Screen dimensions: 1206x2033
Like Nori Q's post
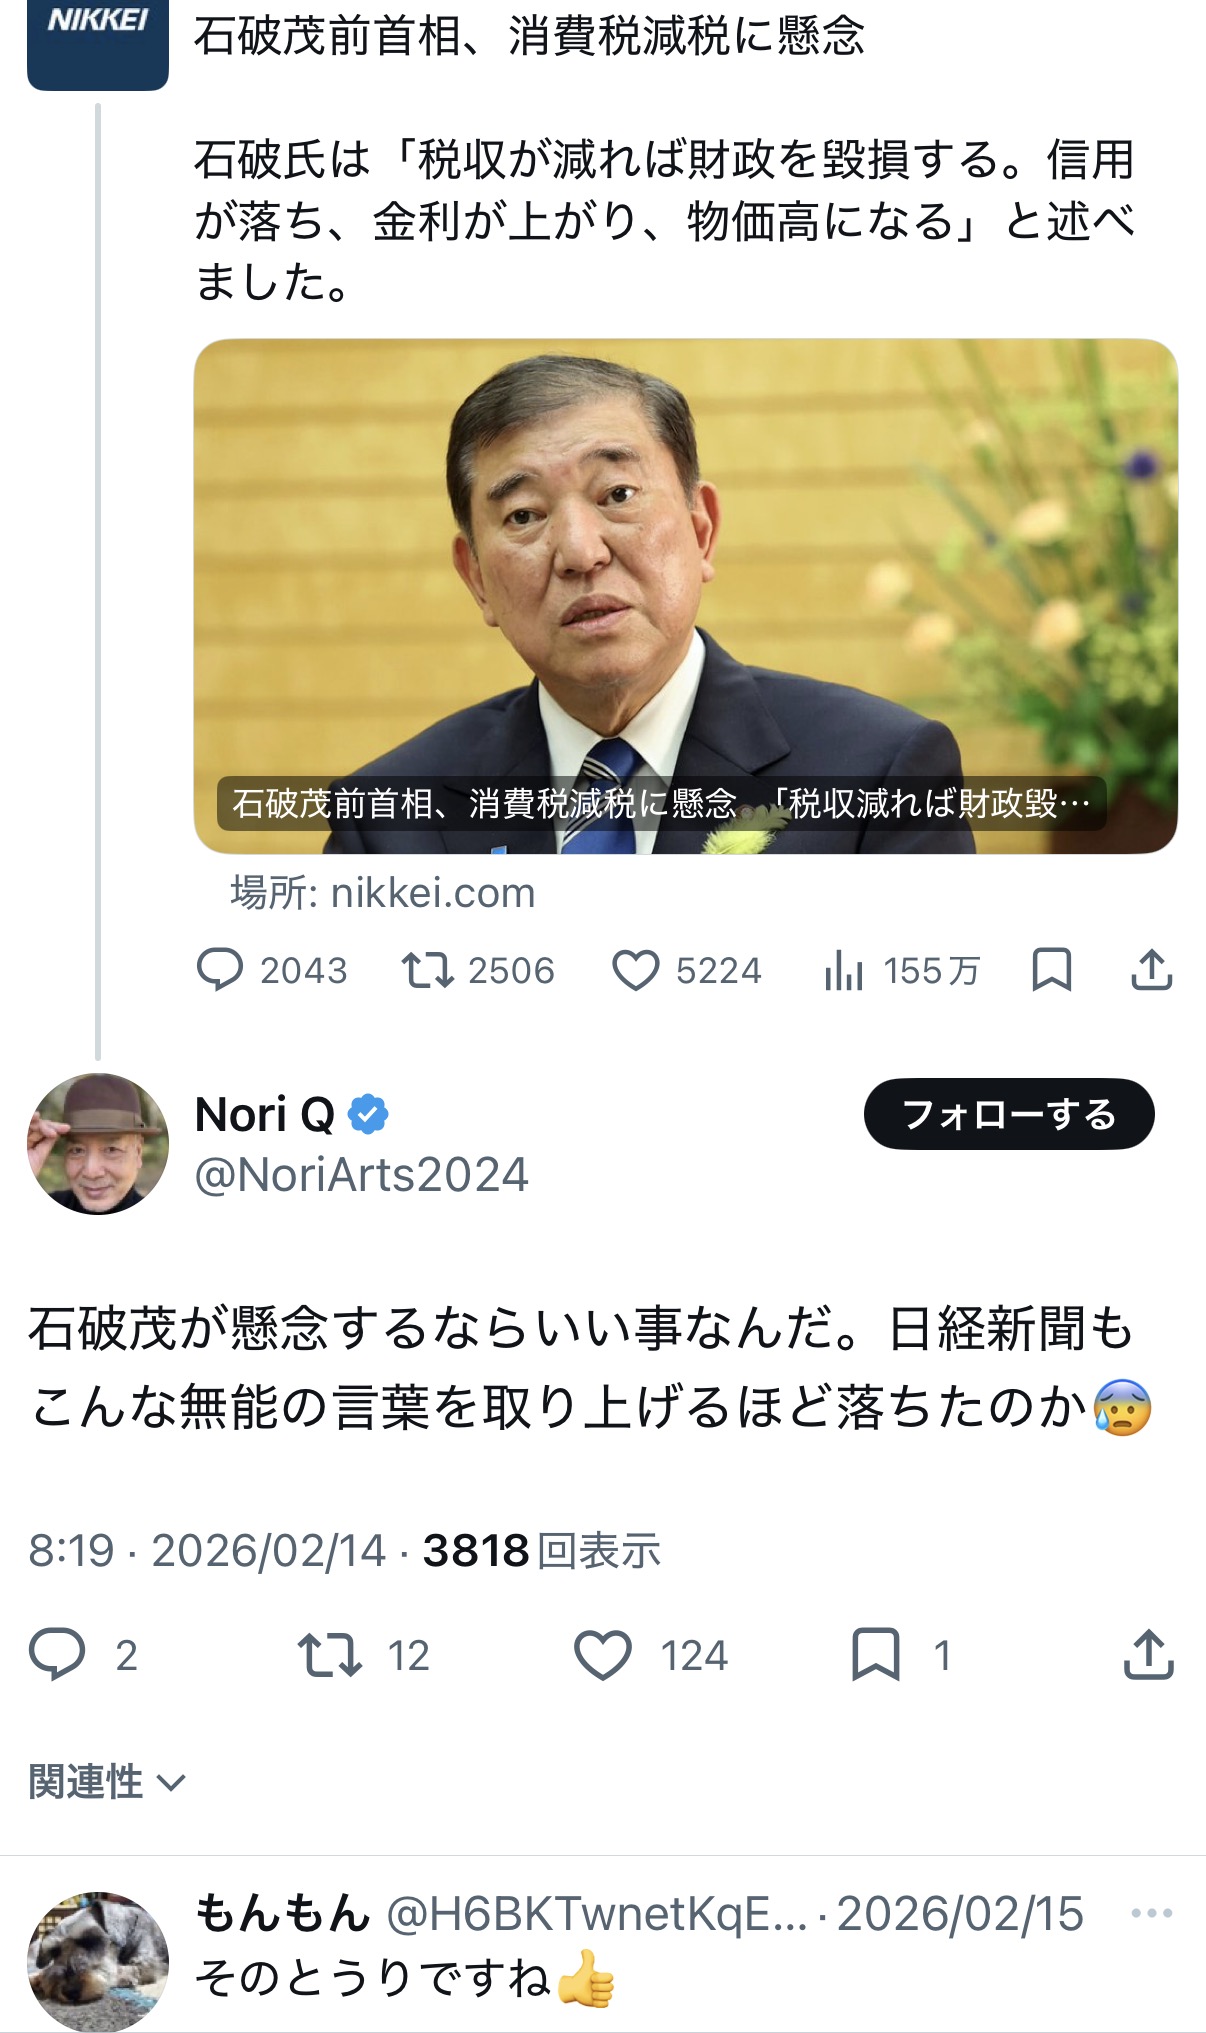pyautogui.click(x=603, y=1655)
